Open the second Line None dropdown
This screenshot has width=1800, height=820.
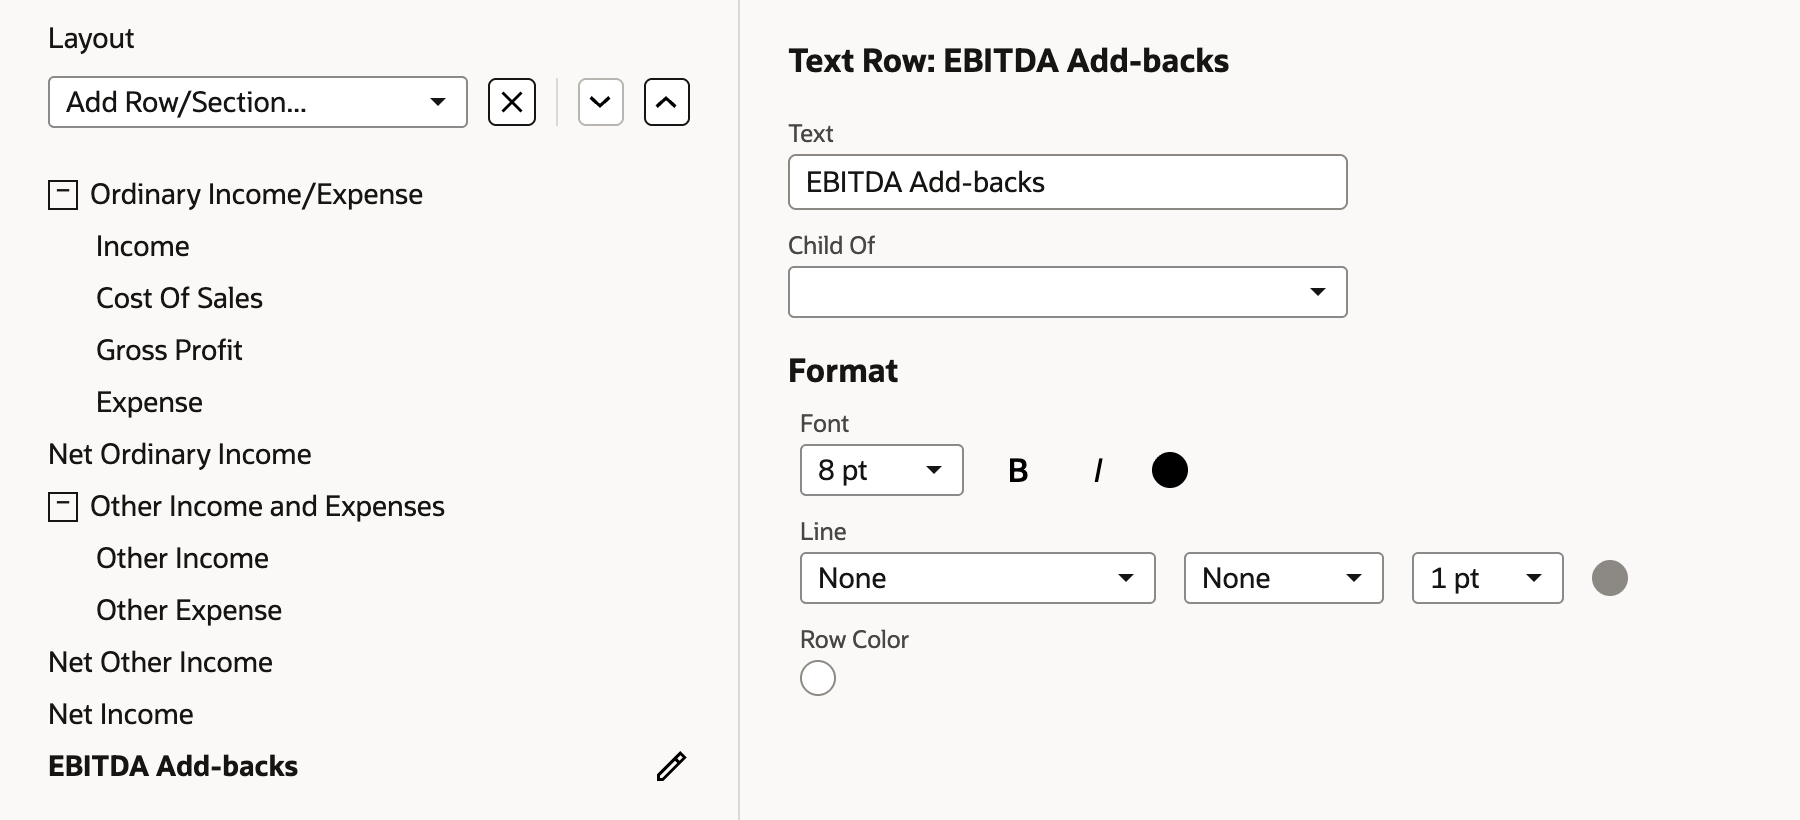pyautogui.click(x=1284, y=578)
